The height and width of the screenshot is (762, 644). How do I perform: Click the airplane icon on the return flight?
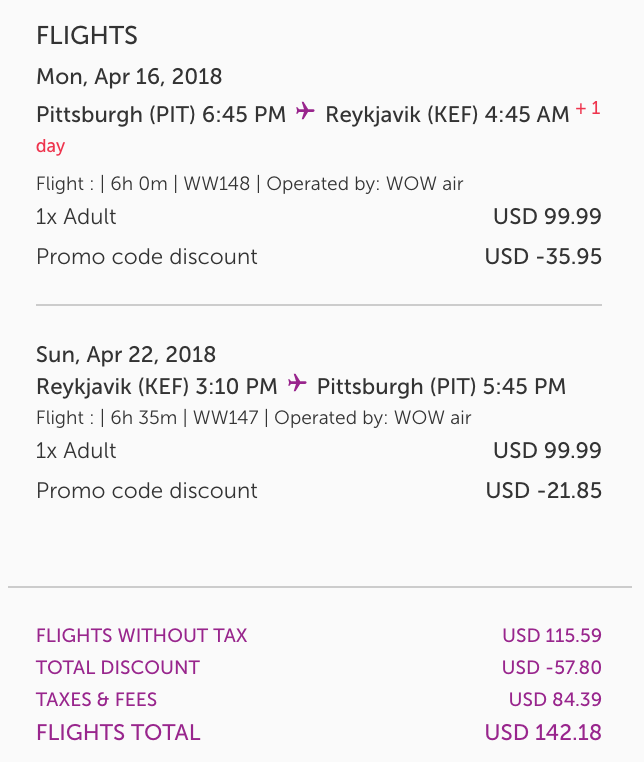pos(297,385)
